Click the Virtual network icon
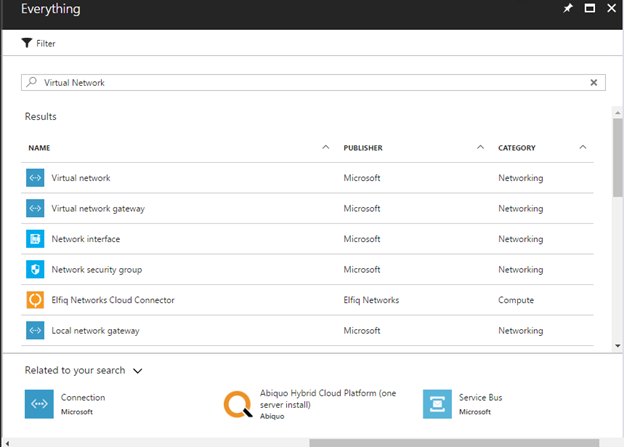Image resolution: width=624 pixels, height=447 pixels. pos(35,178)
